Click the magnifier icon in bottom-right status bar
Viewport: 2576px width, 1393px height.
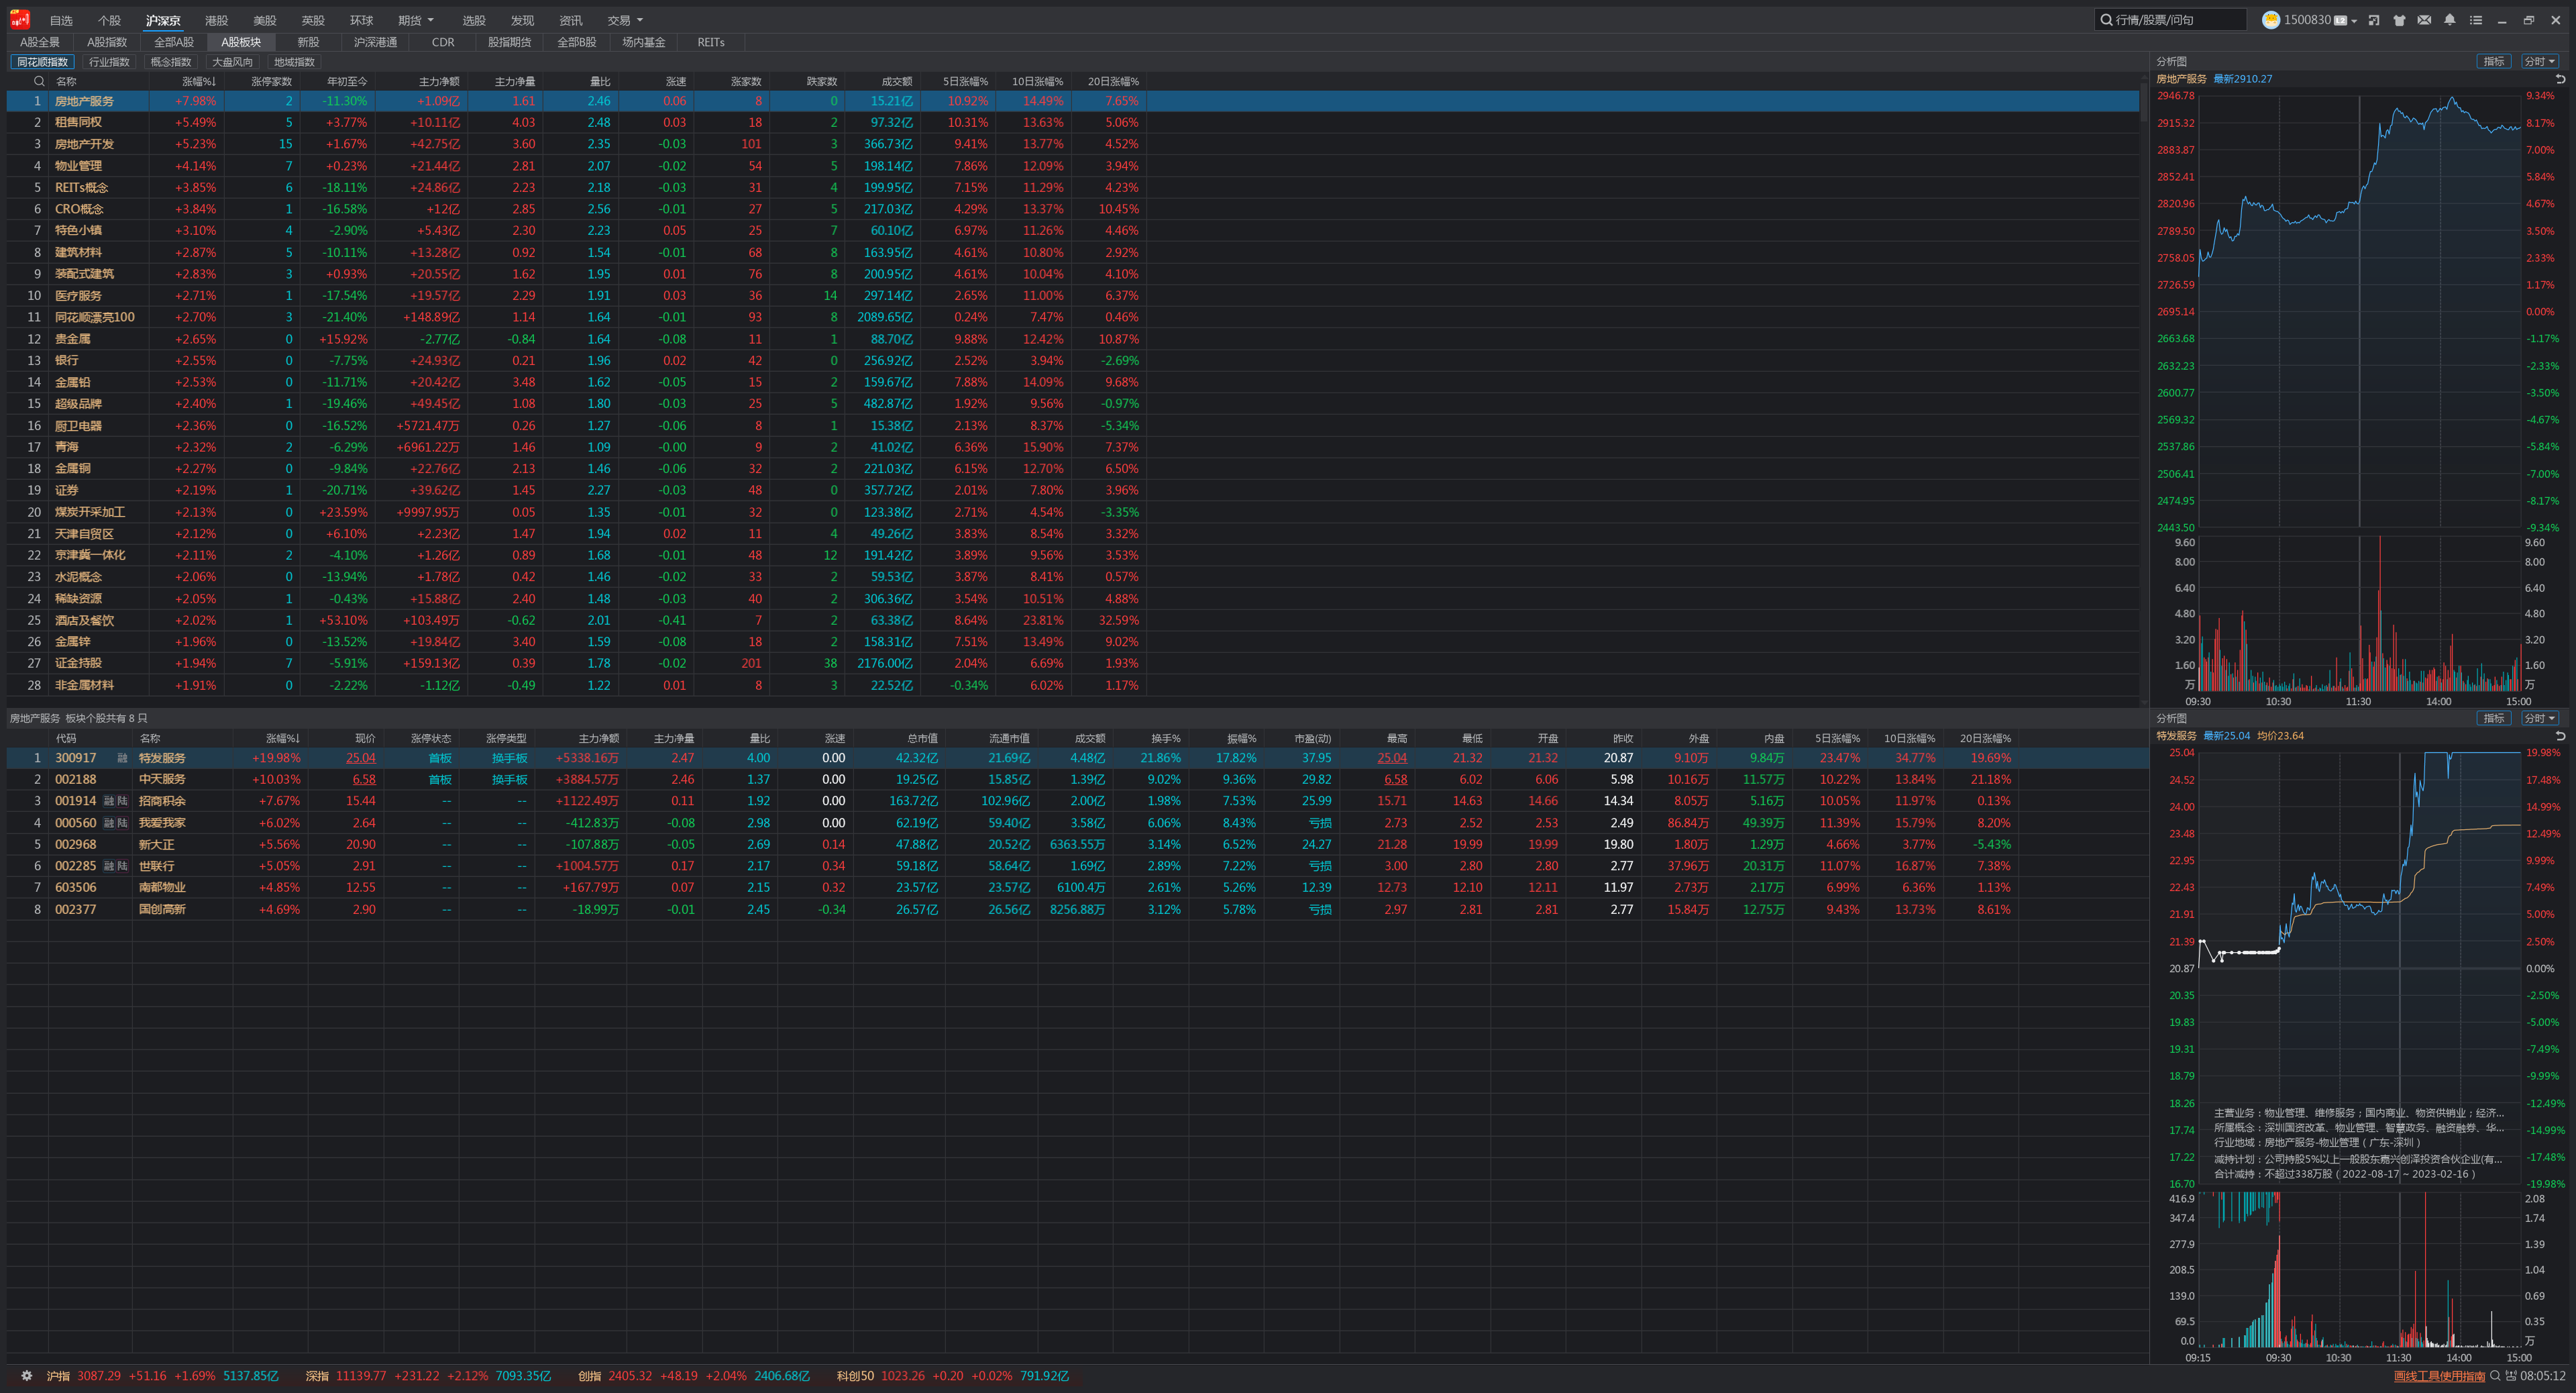pyautogui.click(x=2496, y=1376)
